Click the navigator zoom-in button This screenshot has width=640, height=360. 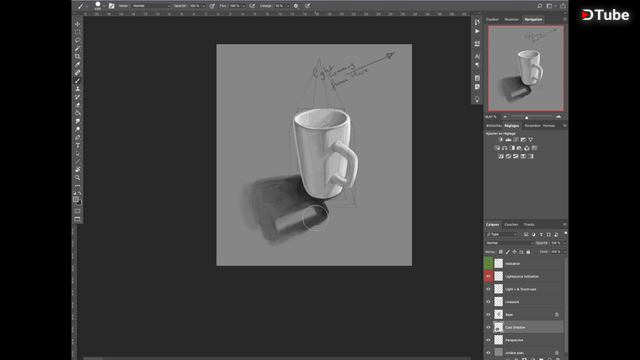(558, 117)
